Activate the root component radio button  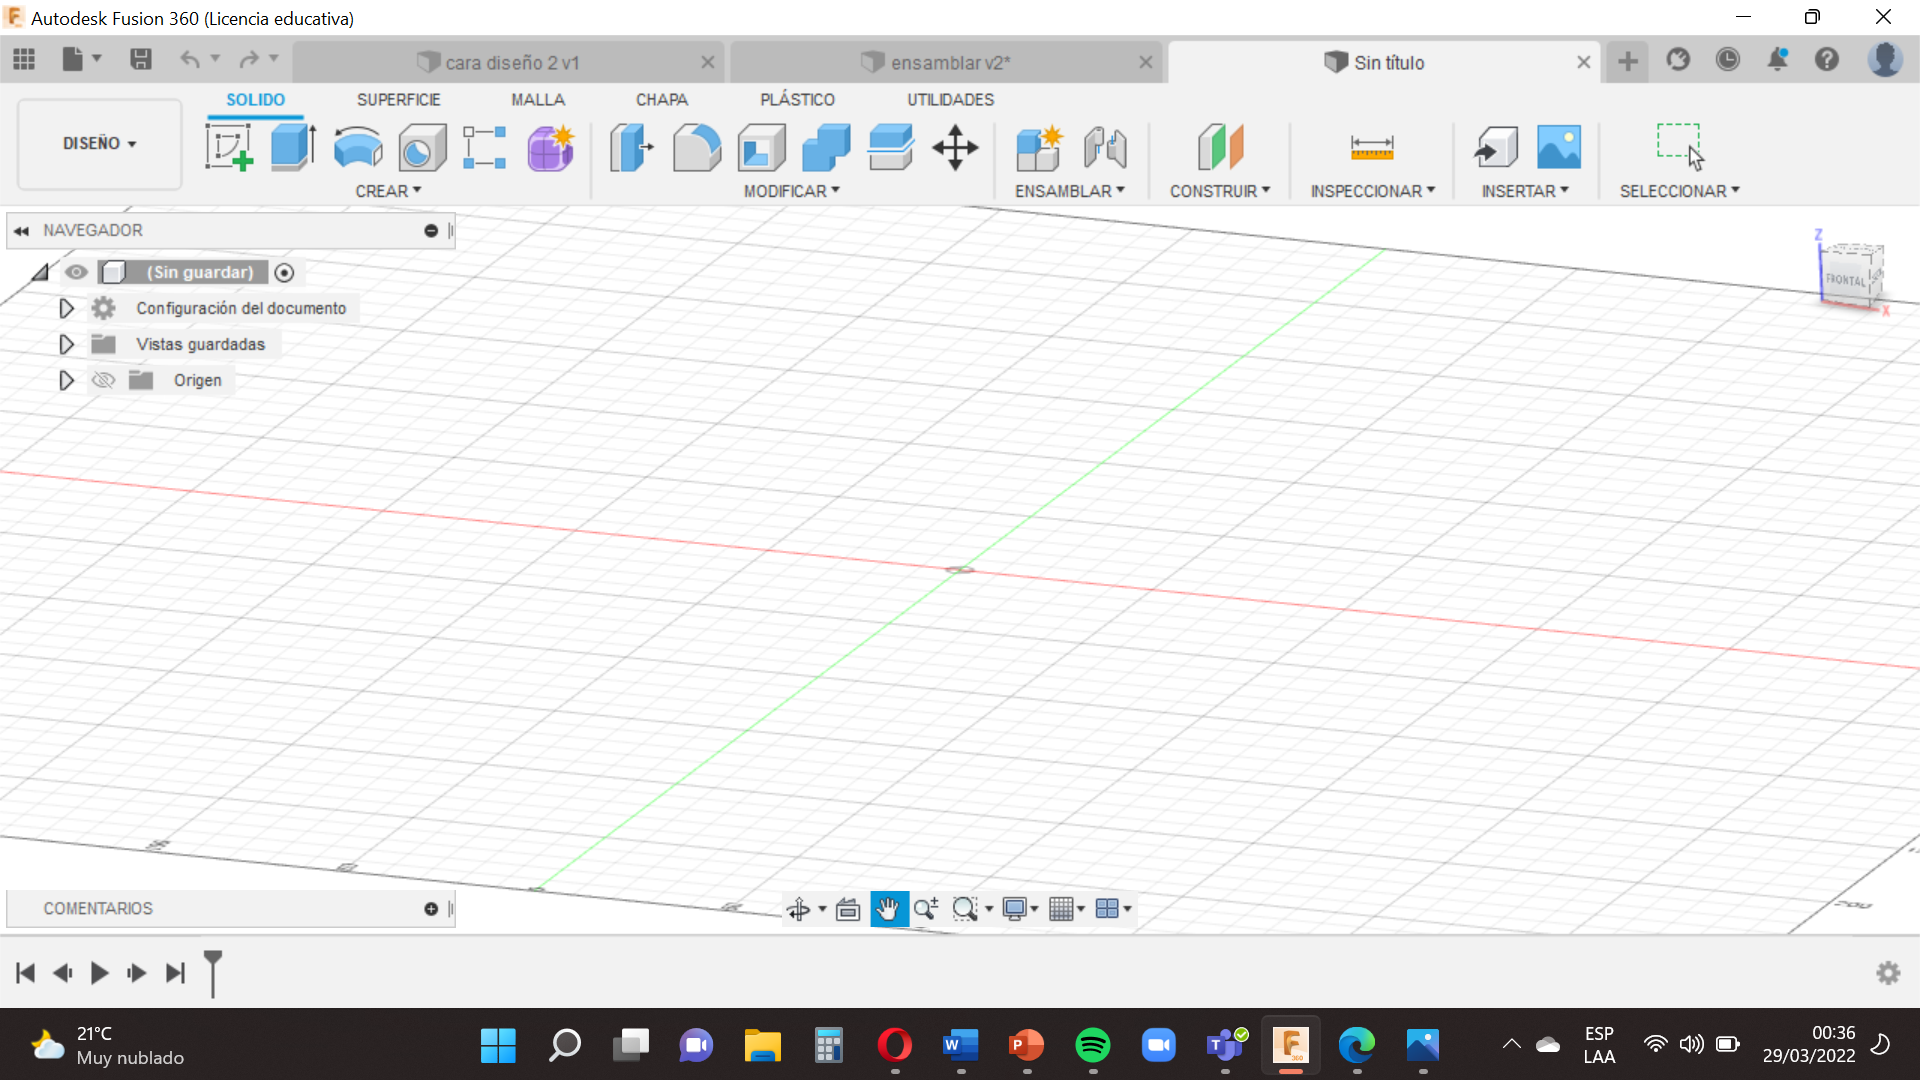click(x=284, y=272)
